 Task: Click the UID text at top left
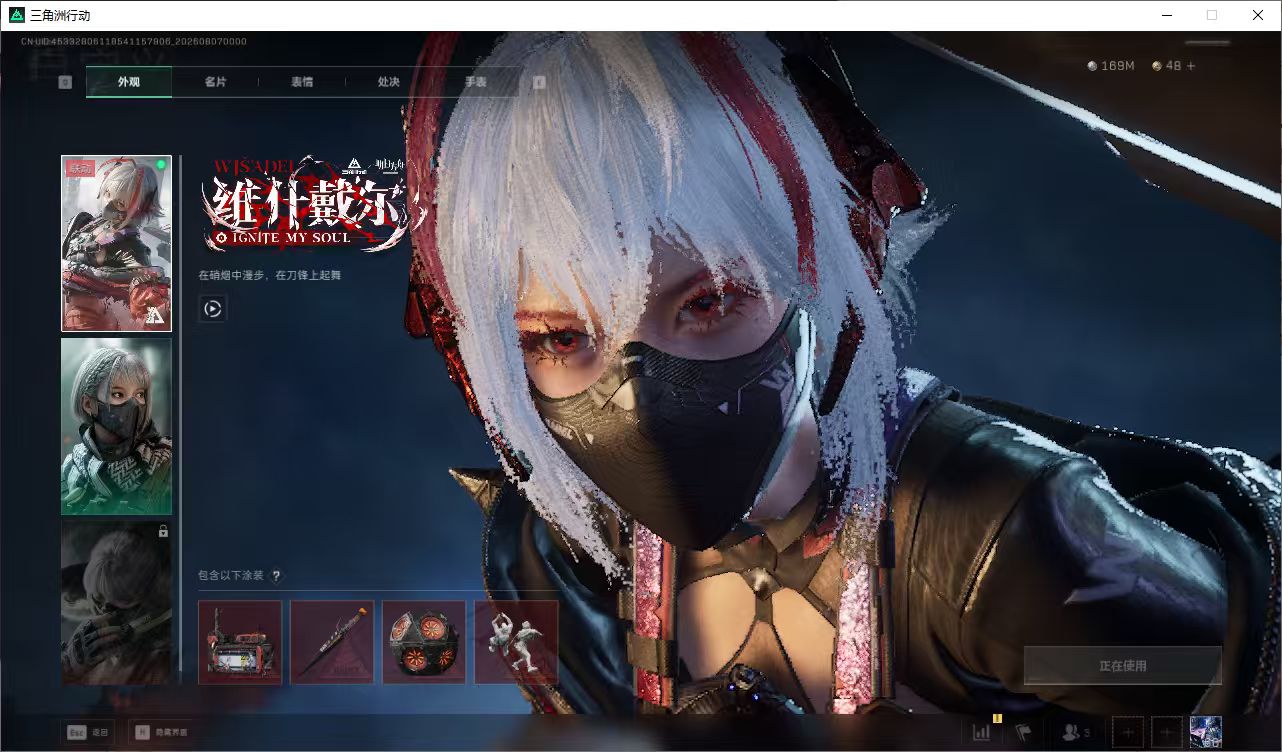point(134,41)
